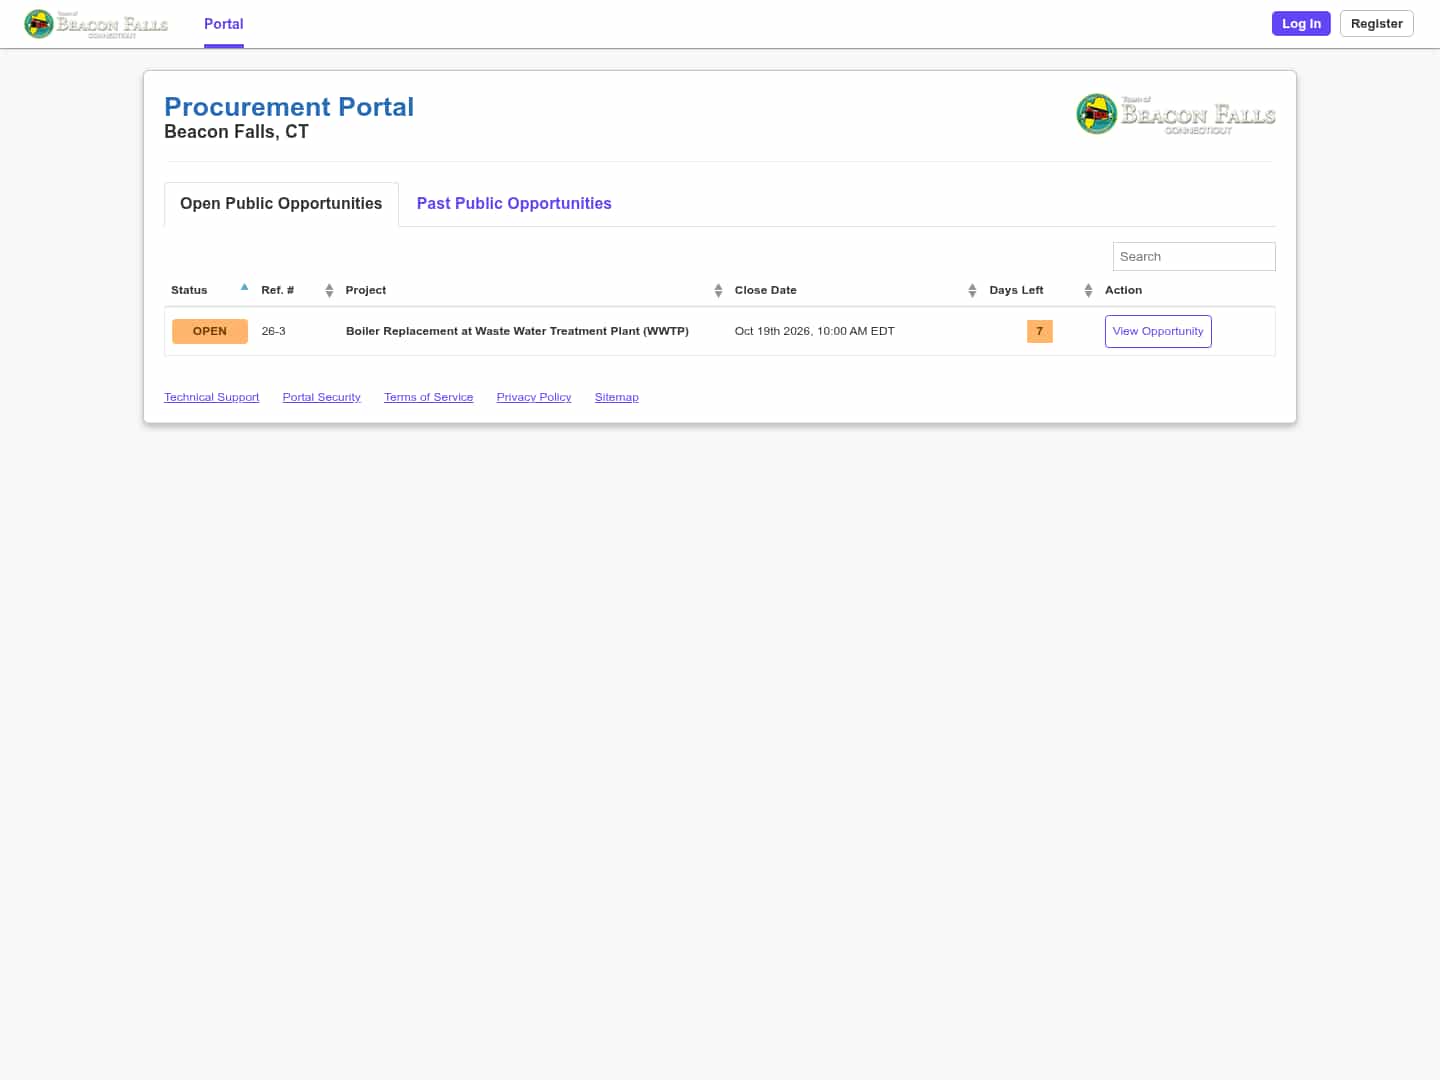
Task: Open the Terms of Service link
Action: tap(429, 397)
